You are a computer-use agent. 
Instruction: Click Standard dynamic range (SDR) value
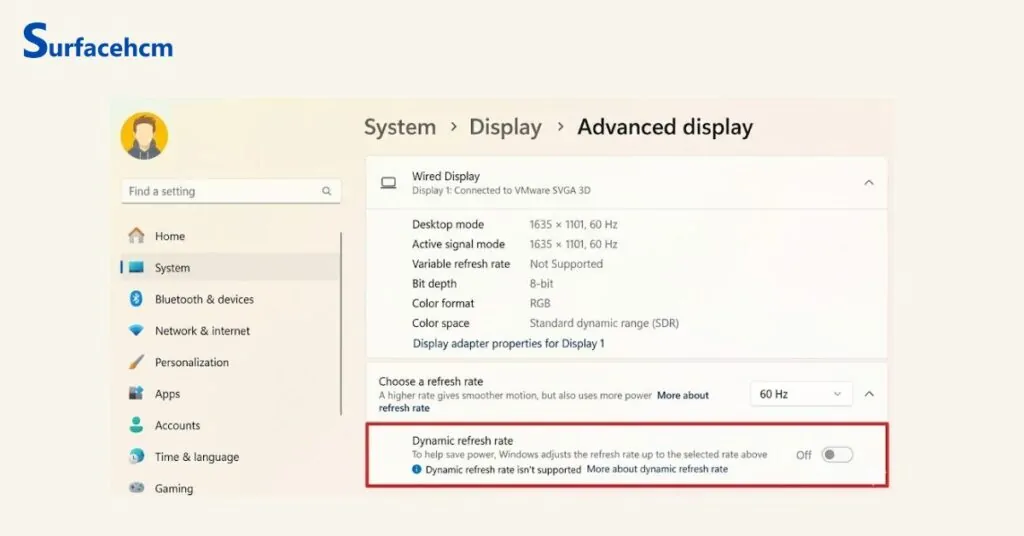click(604, 323)
